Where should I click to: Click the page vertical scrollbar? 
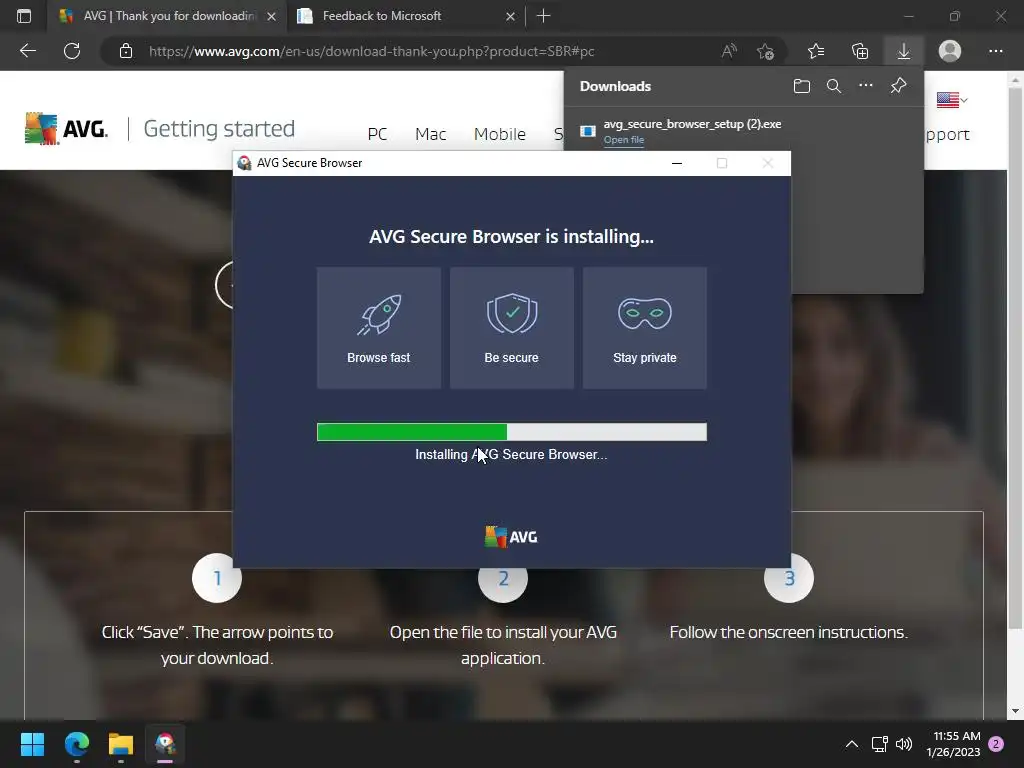click(x=1016, y=359)
